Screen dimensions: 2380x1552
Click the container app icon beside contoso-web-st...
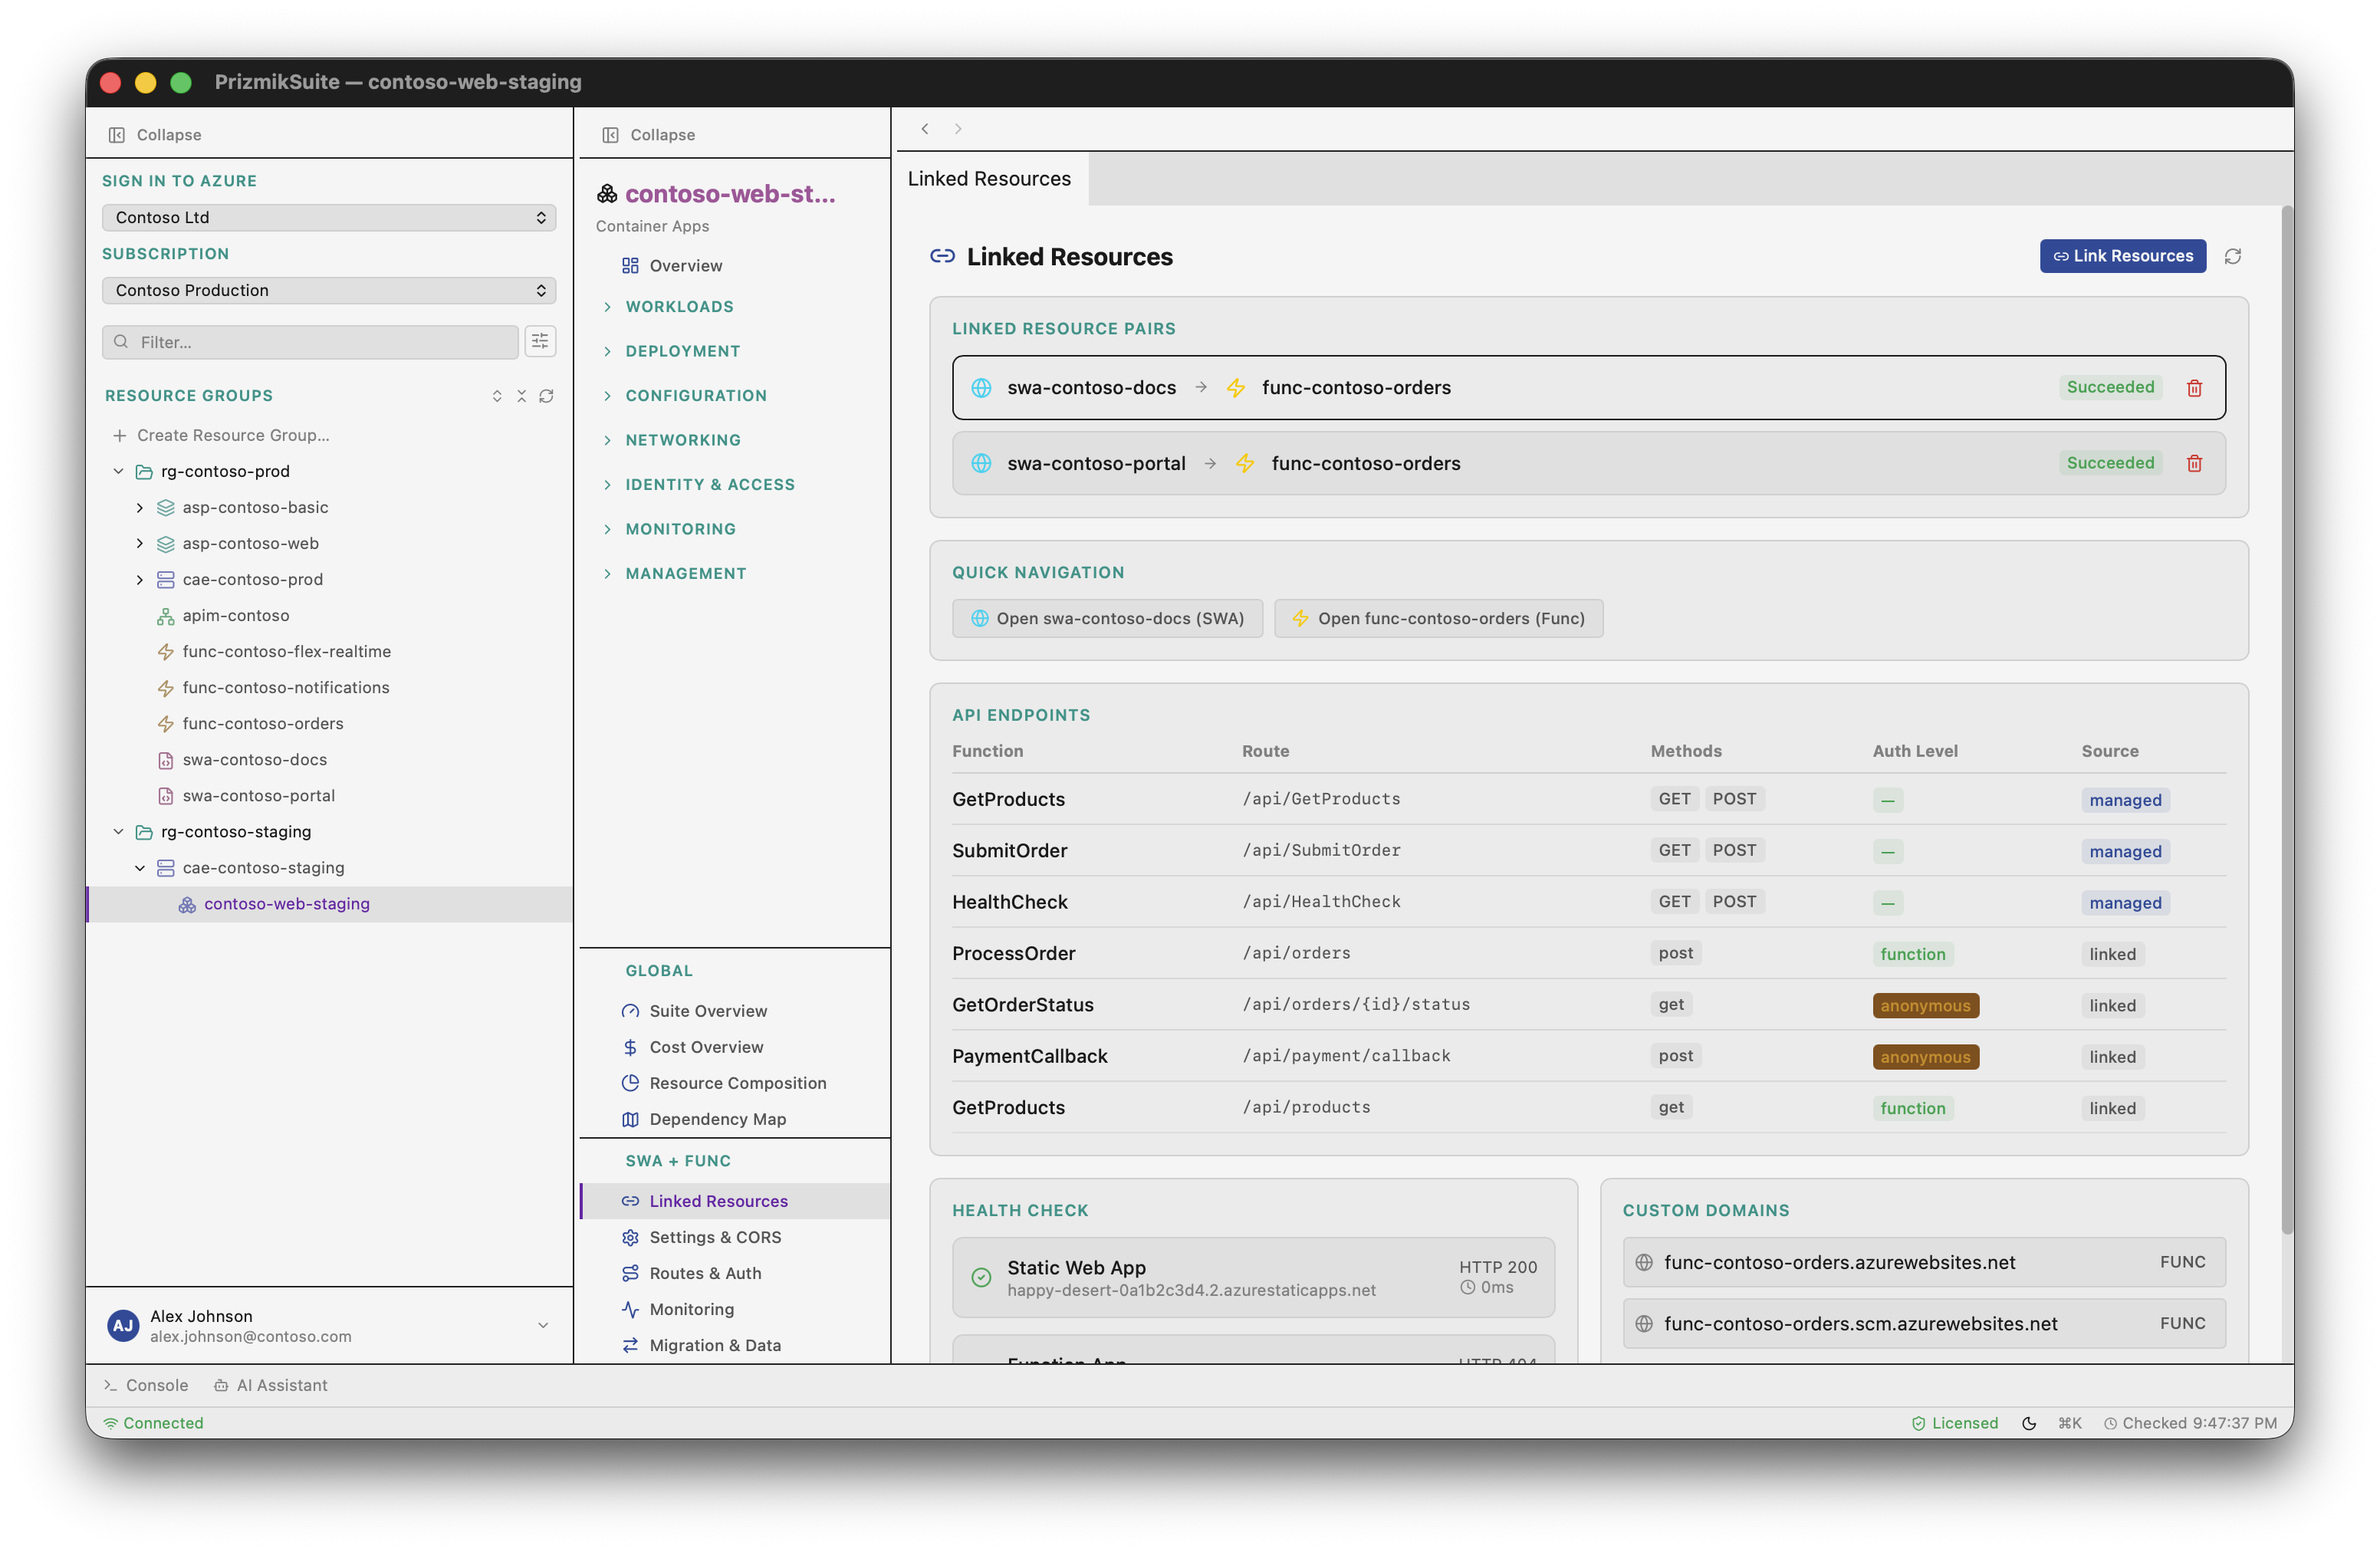click(x=607, y=194)
